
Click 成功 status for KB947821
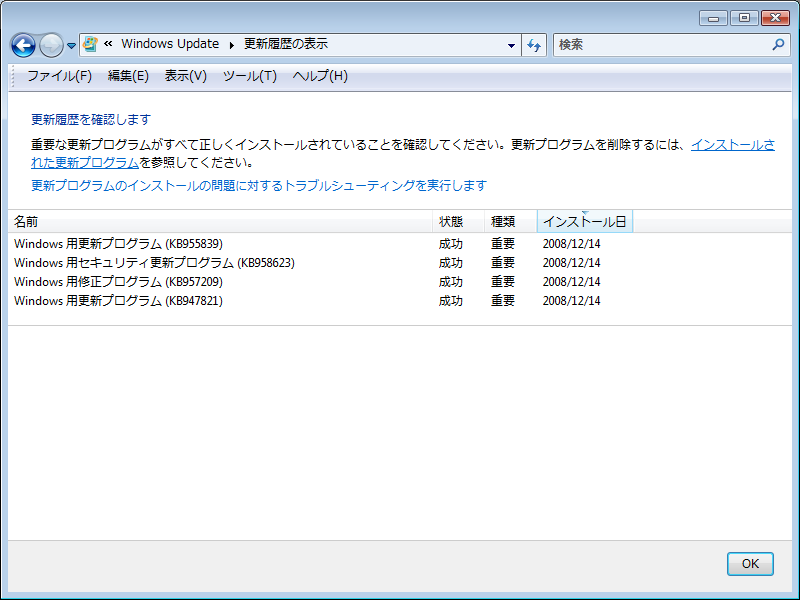click(x=451, y=301)
